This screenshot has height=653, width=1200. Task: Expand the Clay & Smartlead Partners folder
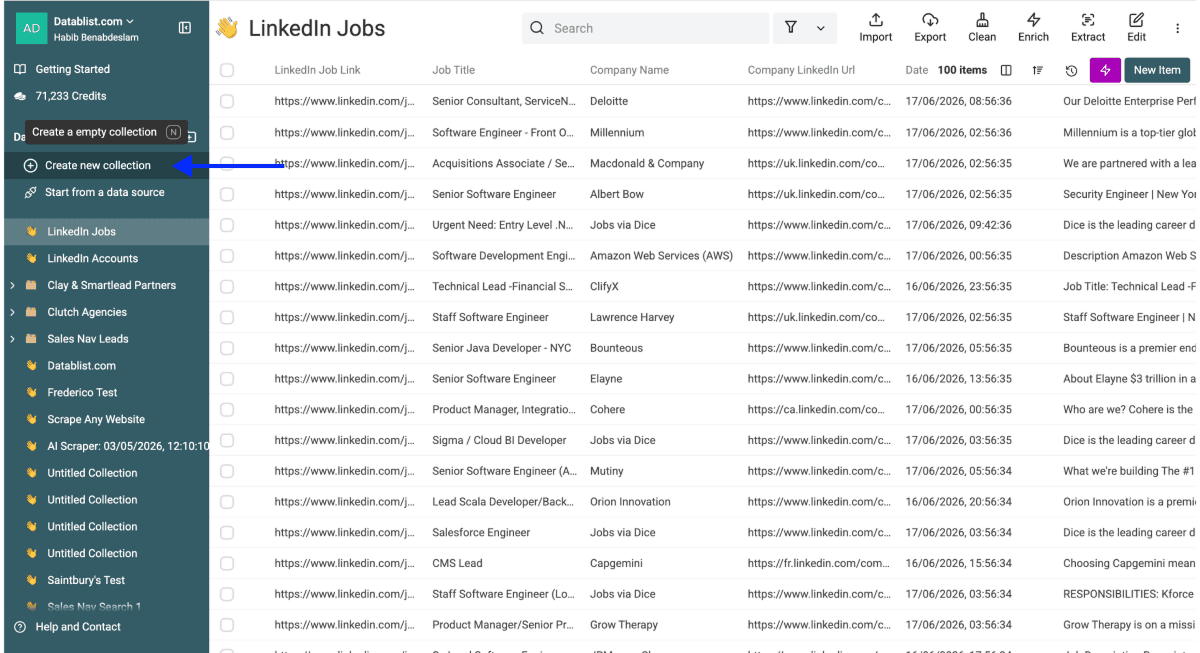[12, 285]
